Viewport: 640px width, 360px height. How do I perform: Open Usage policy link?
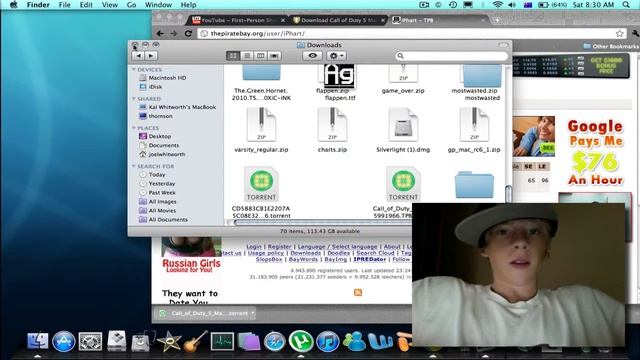[x=266, y=253]
